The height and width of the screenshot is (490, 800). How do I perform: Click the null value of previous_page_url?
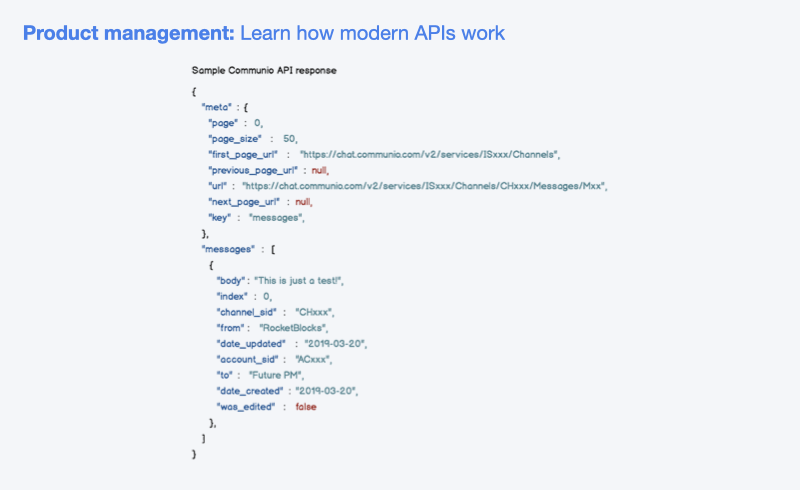pos(320,170)
